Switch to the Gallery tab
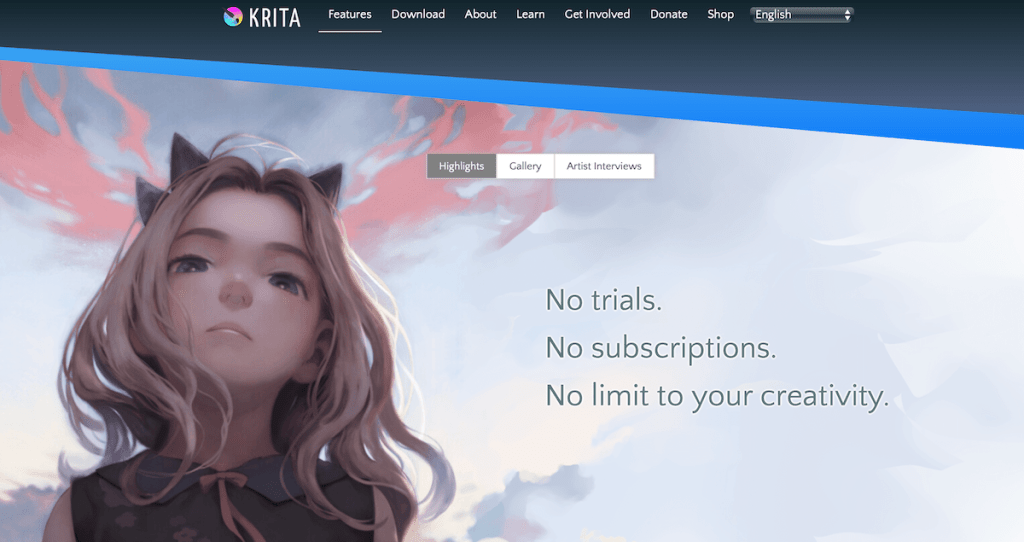 click(525, 166)
